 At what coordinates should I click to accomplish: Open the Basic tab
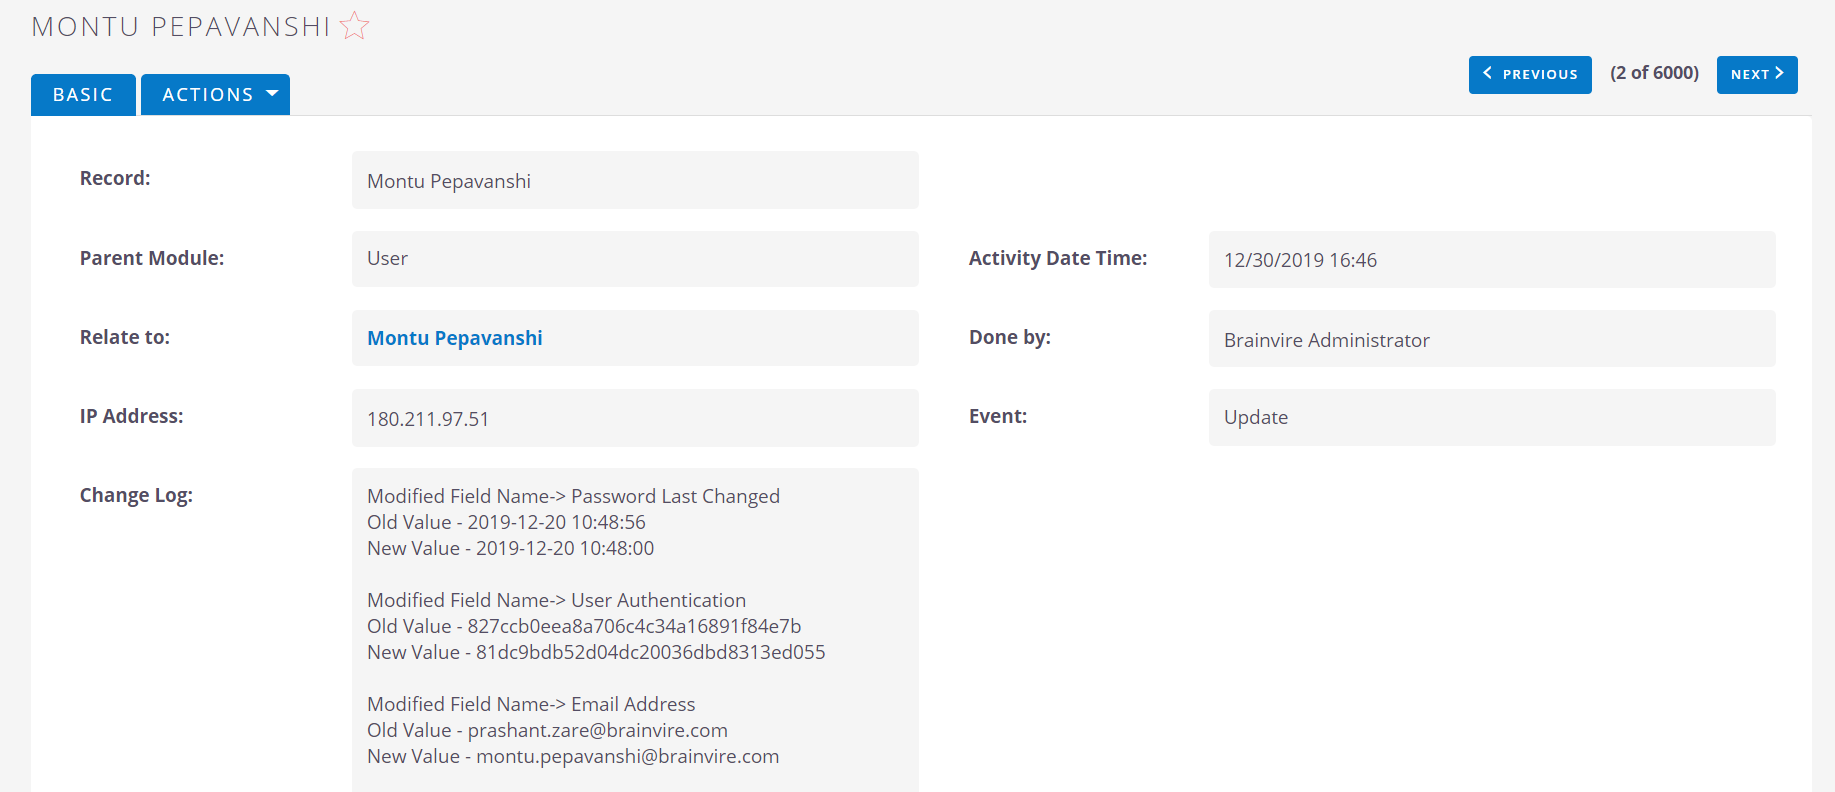tap(83, 94)
